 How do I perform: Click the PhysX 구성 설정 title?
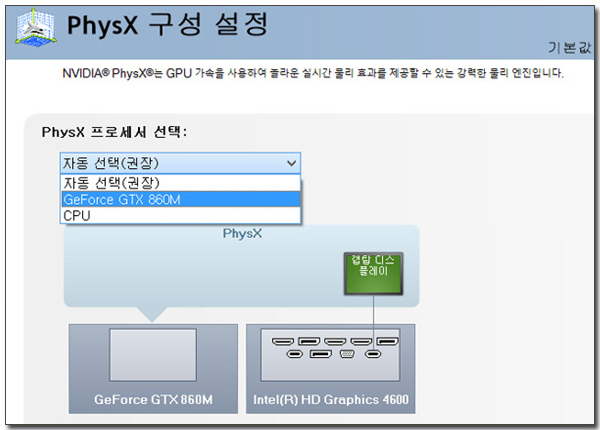click(167, 24)
